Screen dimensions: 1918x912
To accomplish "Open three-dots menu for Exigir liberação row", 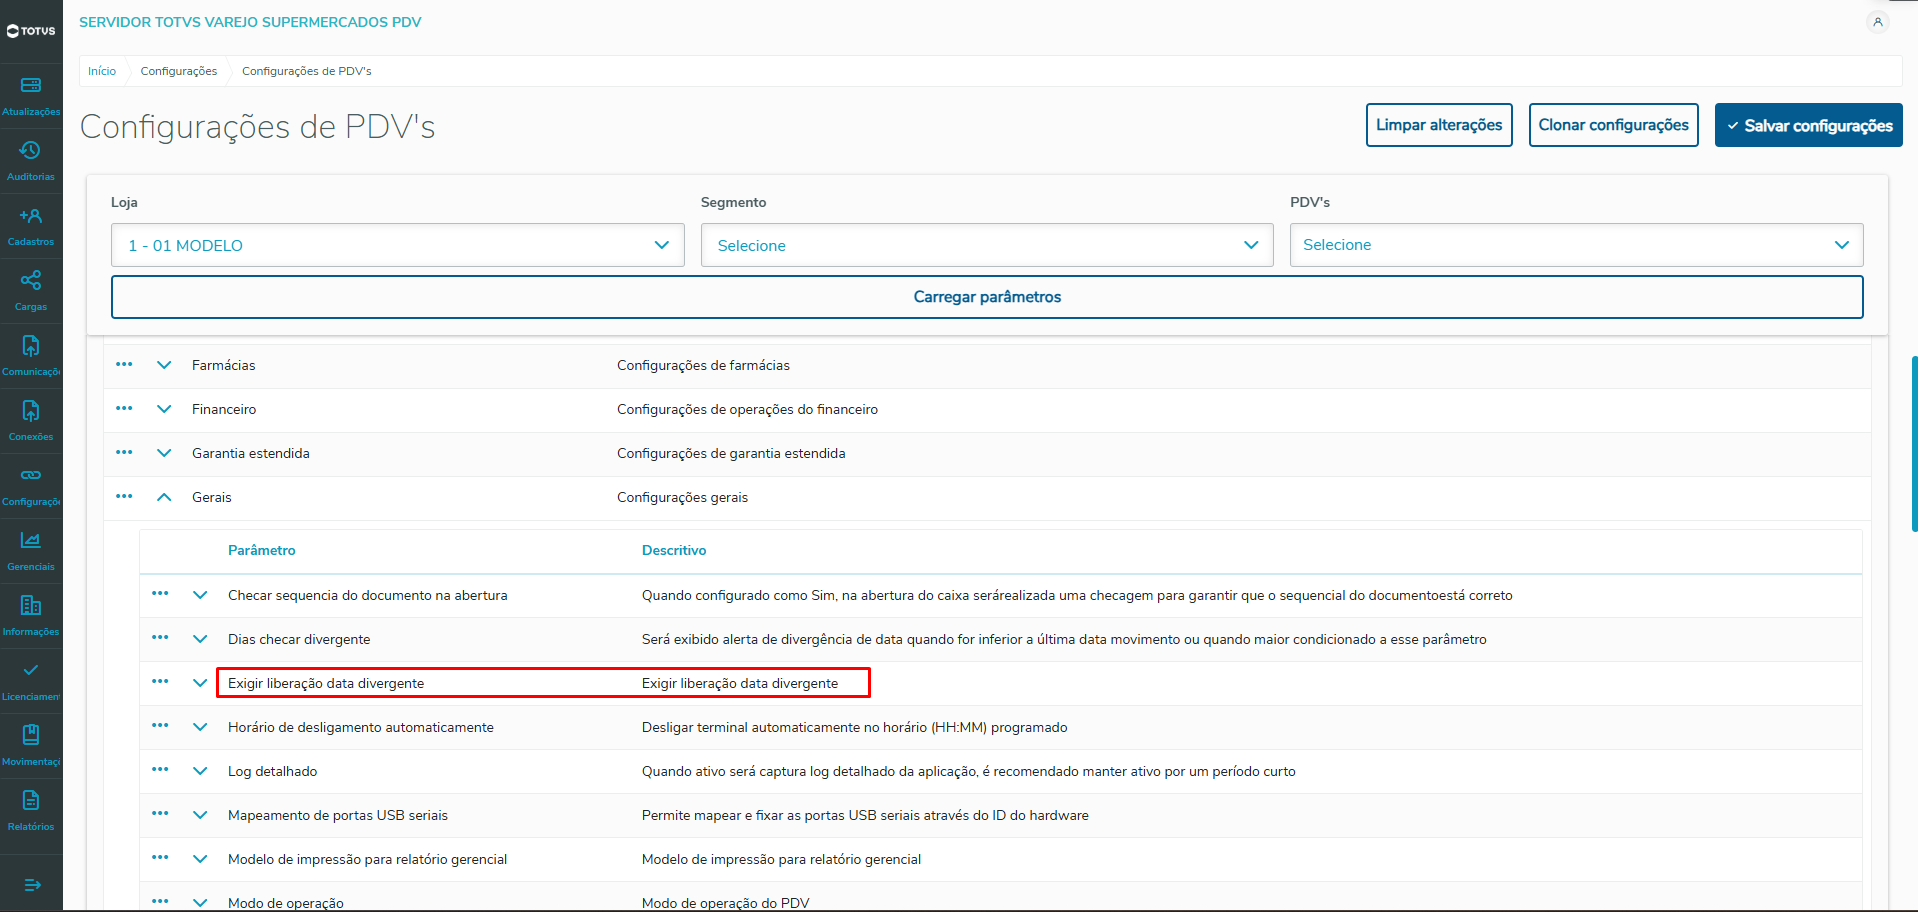I will pyautogui.click(x=160, y=682).
